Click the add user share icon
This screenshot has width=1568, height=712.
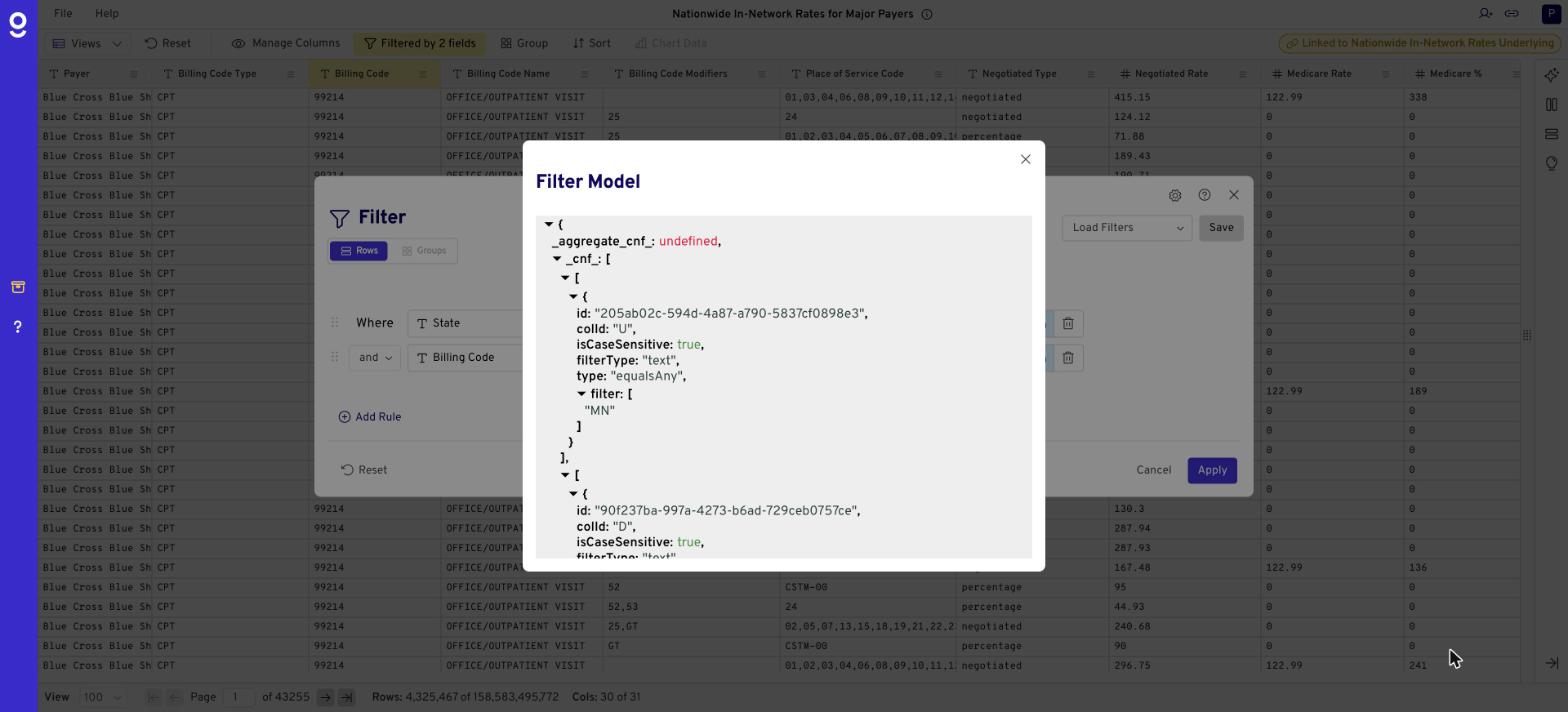point(1485,14)
